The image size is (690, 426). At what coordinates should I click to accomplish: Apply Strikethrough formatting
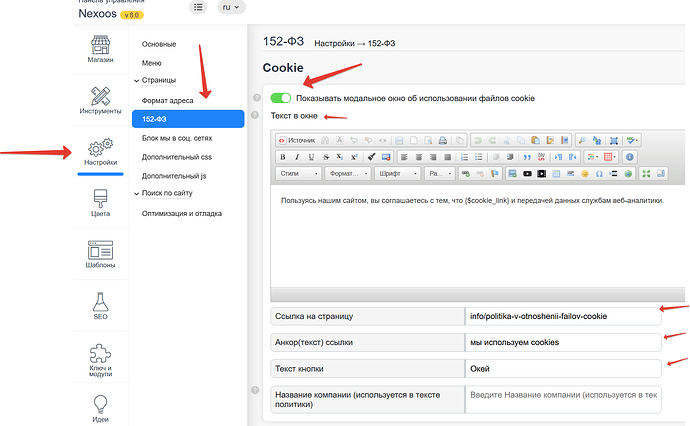pyautogui.click(x=326, y=157)
